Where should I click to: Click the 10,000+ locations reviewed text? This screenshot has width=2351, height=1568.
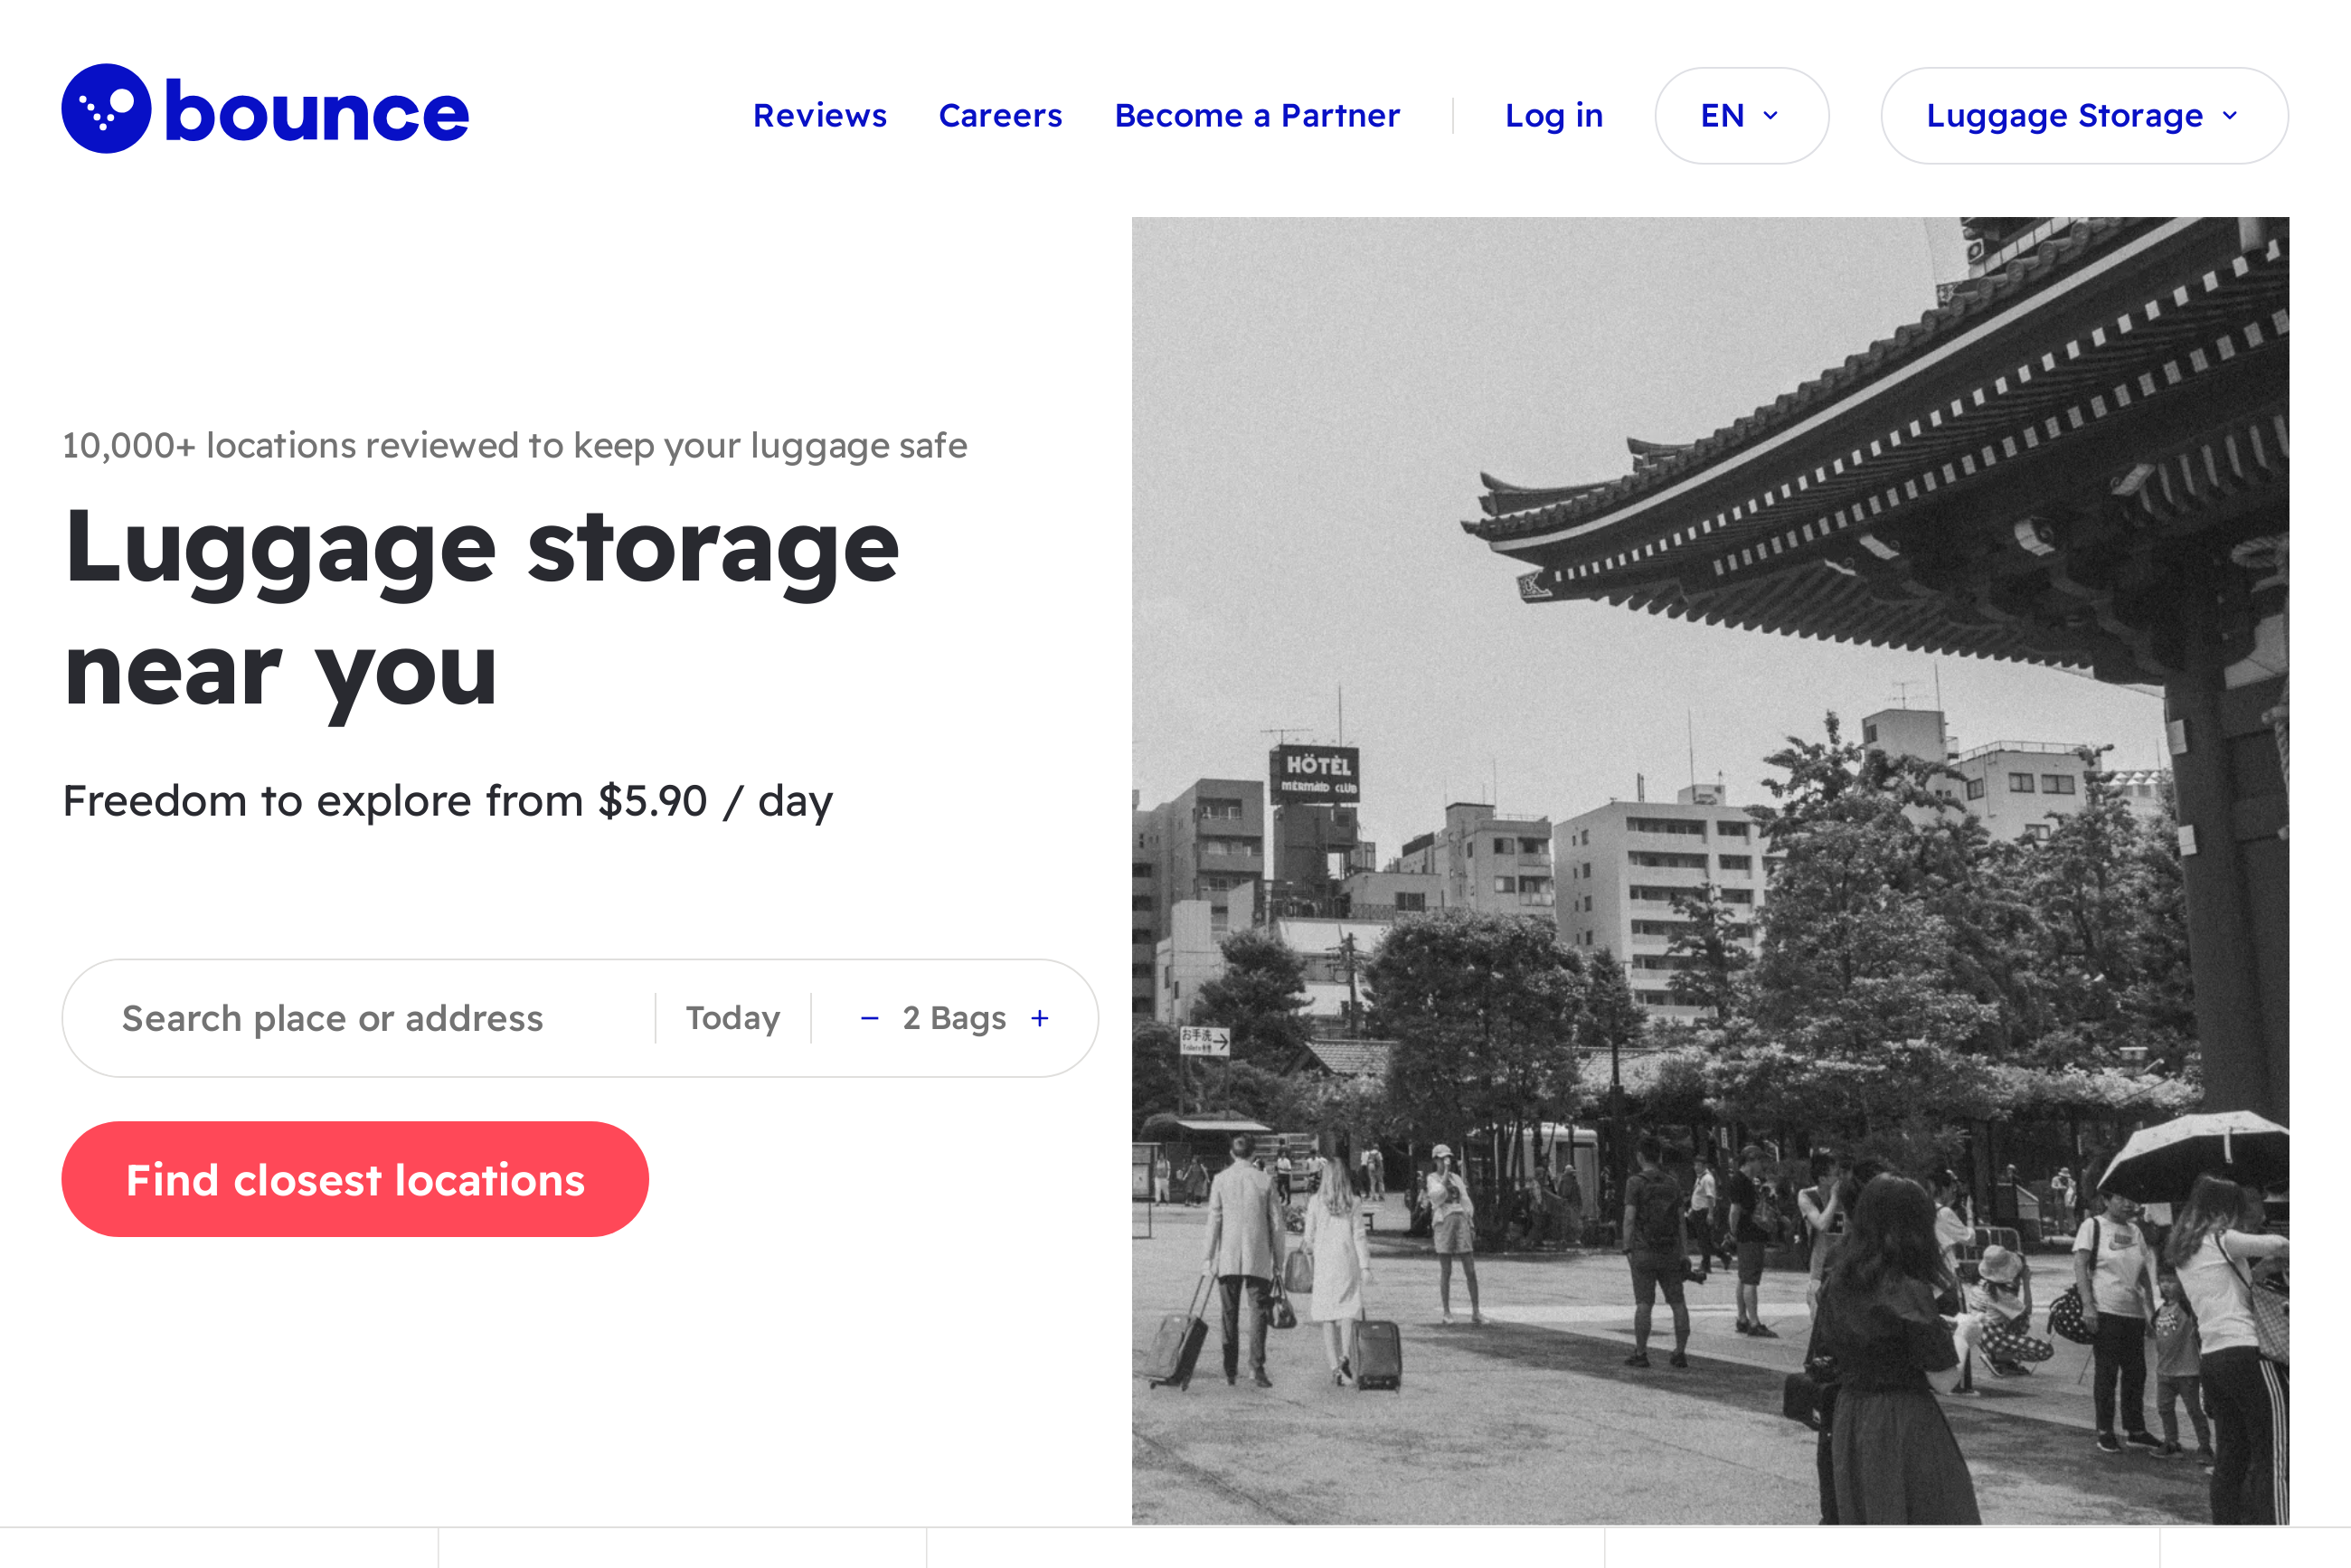[514, 445]
